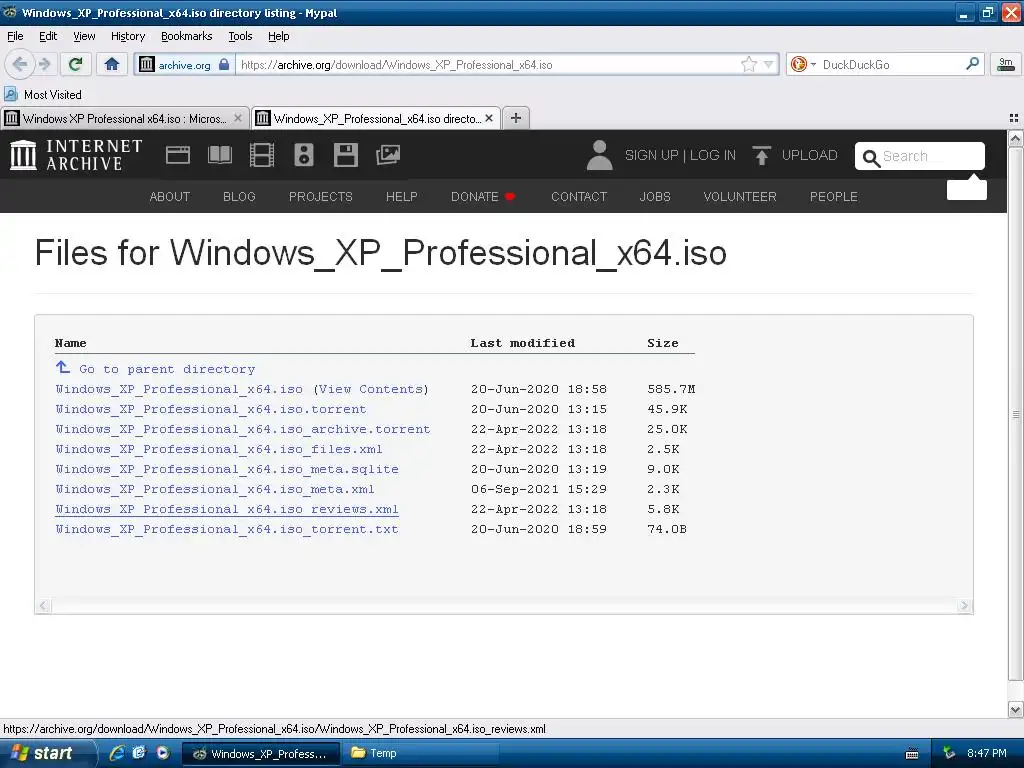1024x768 pixels.
Task: Open the Internet Archive Web icon
Action: [178, 155]
